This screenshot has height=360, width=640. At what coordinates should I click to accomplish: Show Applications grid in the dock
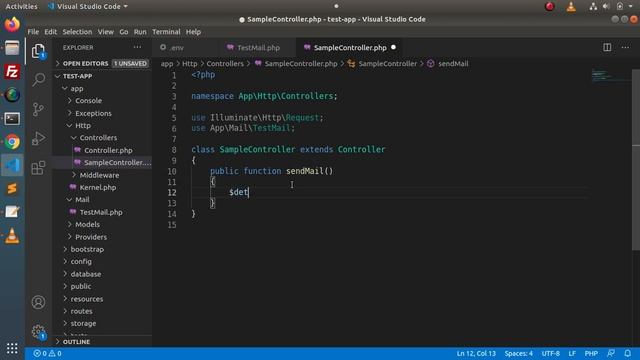12,348
